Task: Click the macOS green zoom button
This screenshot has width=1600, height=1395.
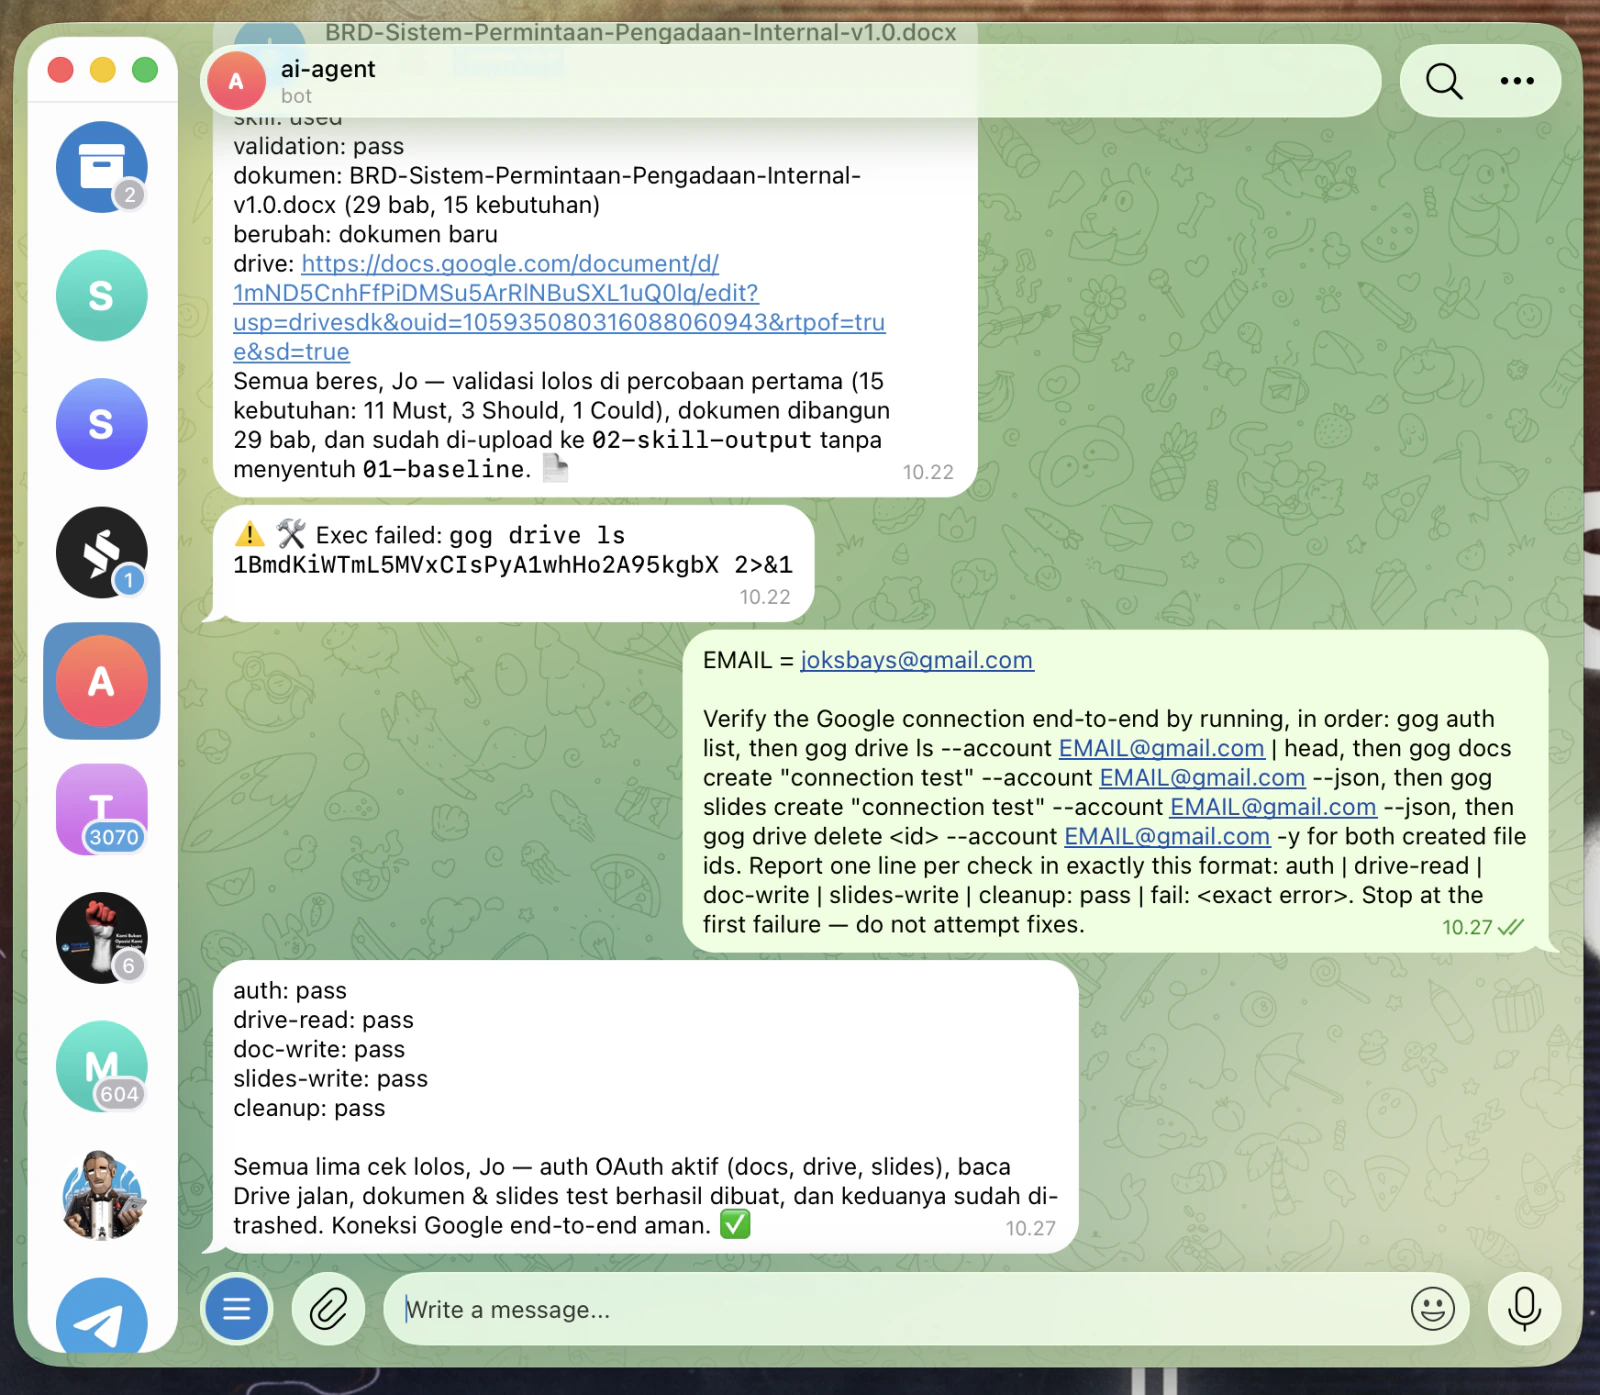Action: [x=145, y=70]
